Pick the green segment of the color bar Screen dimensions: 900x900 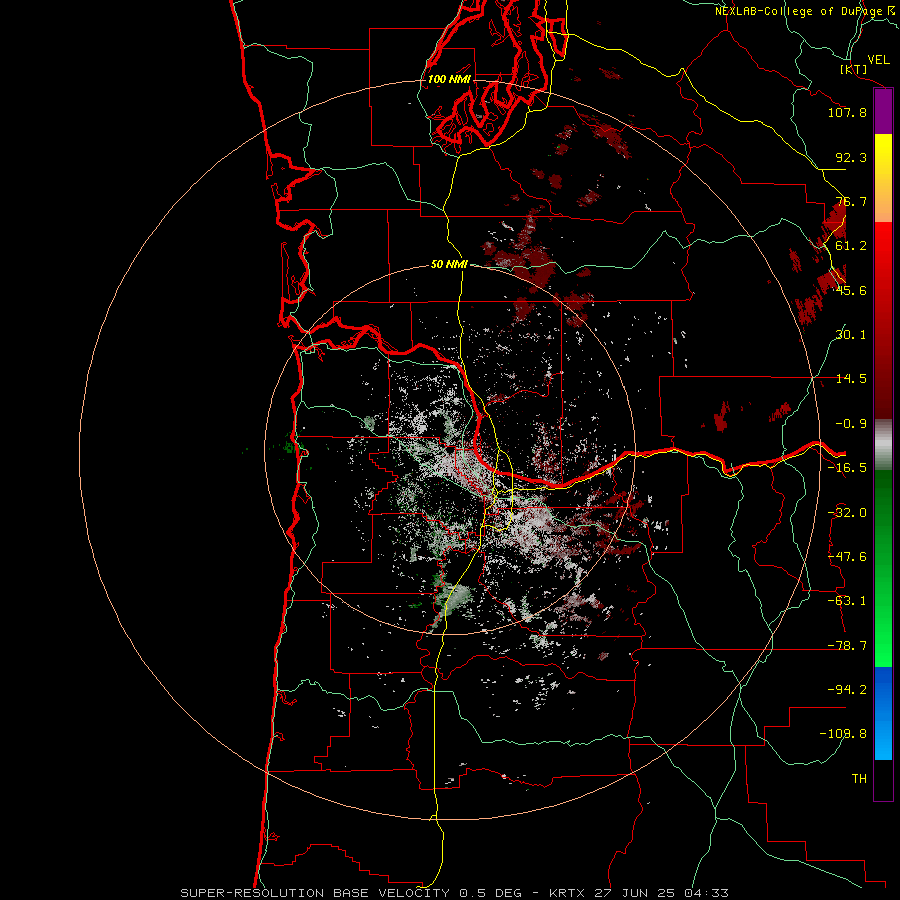pos(883,568)
